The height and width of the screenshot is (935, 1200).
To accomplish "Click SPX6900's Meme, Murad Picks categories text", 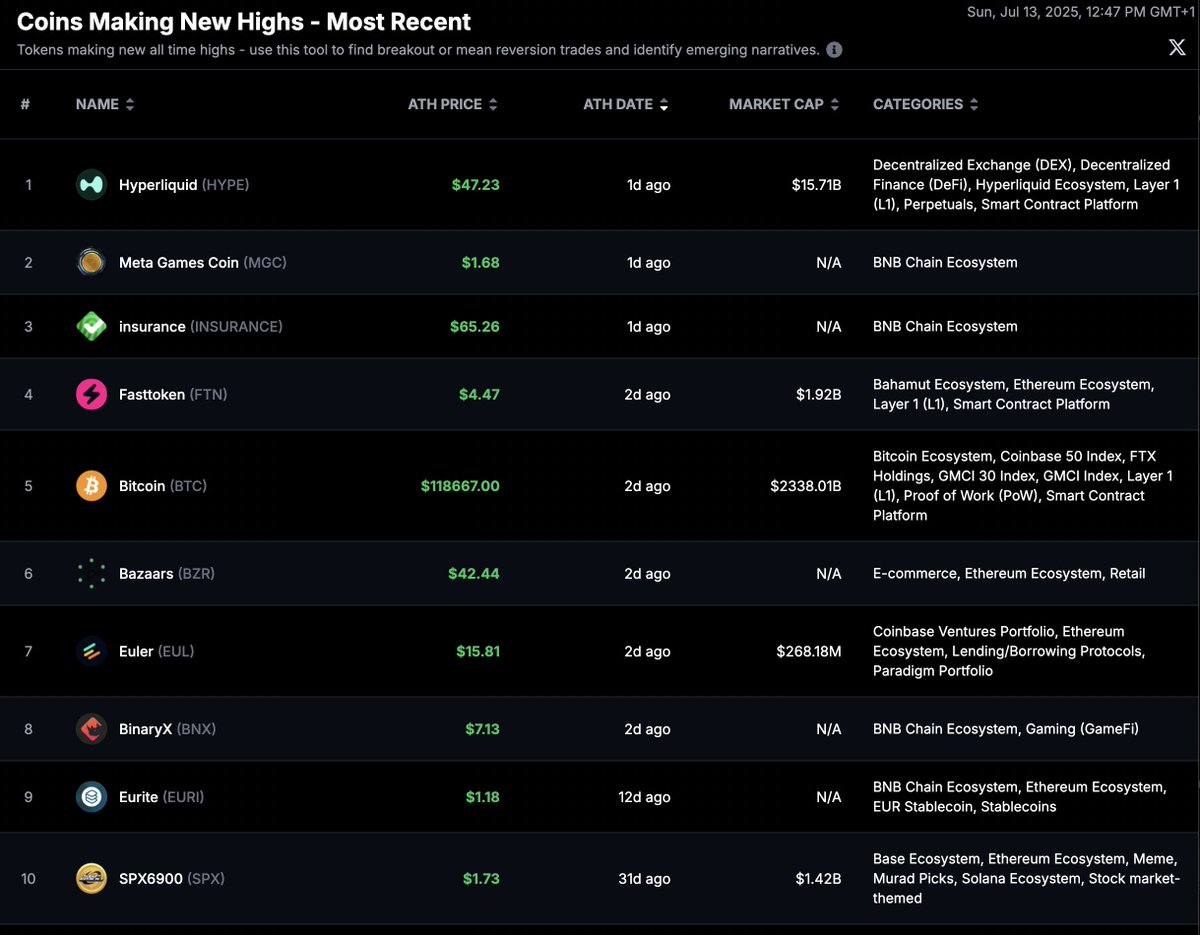I will [1027, 879].
